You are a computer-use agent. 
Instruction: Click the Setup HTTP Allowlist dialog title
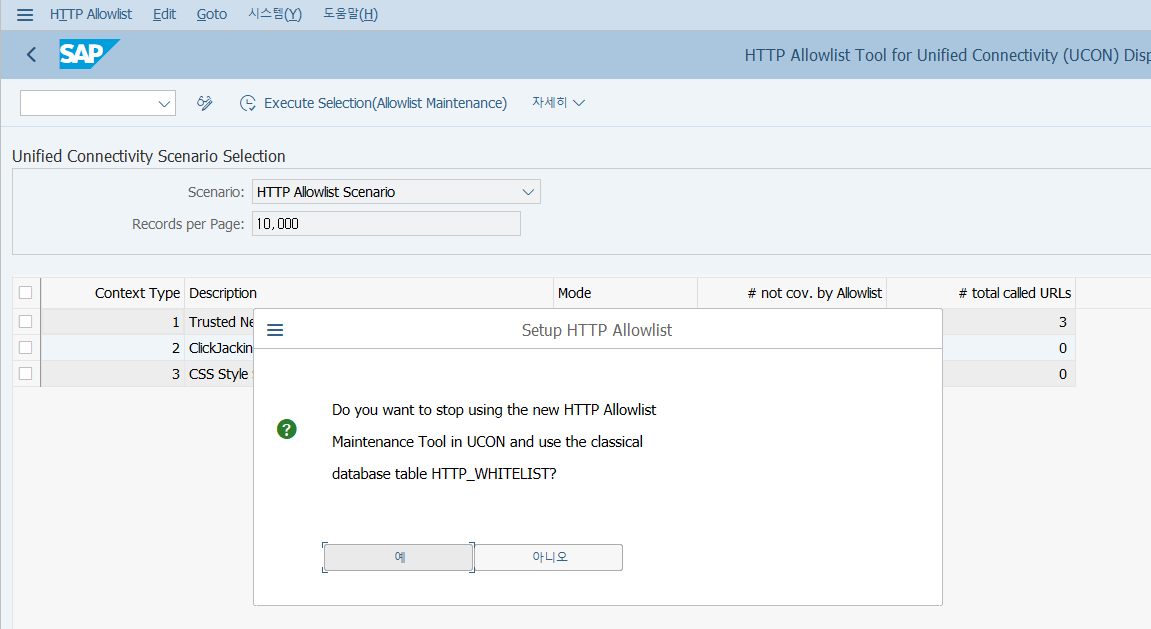[x=597, y=330]
